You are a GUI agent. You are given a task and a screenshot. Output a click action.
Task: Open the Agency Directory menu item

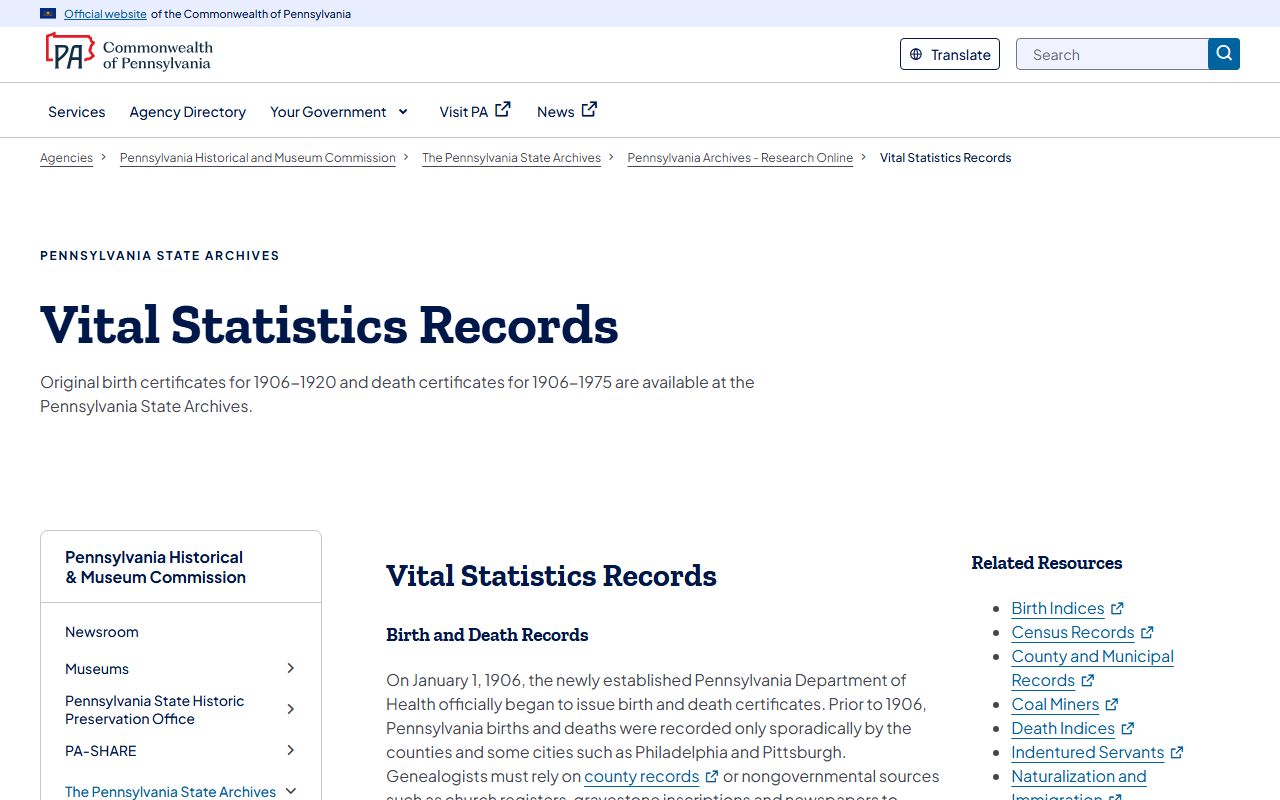188,112
